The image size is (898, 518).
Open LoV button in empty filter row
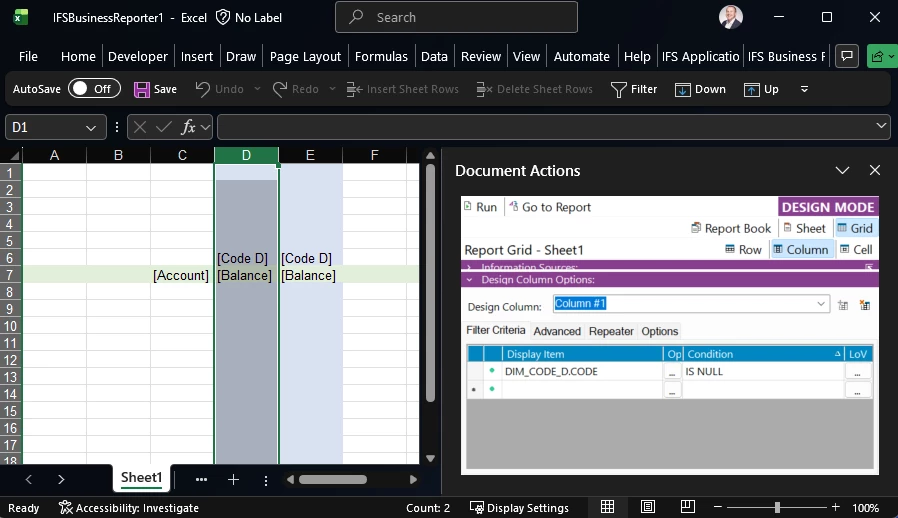pos(857,390)
